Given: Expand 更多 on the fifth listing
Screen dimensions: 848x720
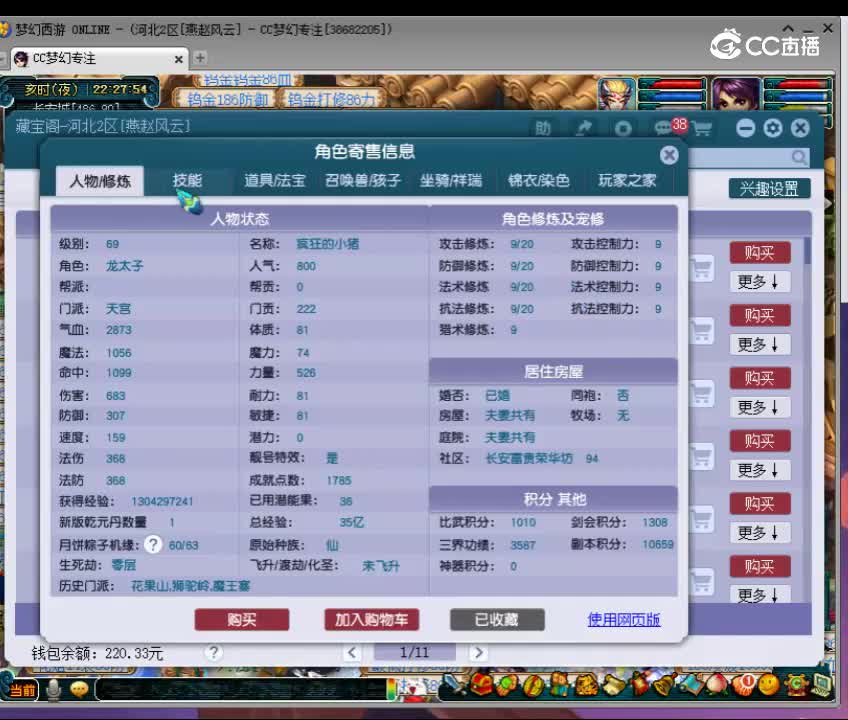Looking at the screenshot, I should tap(758, 532).
